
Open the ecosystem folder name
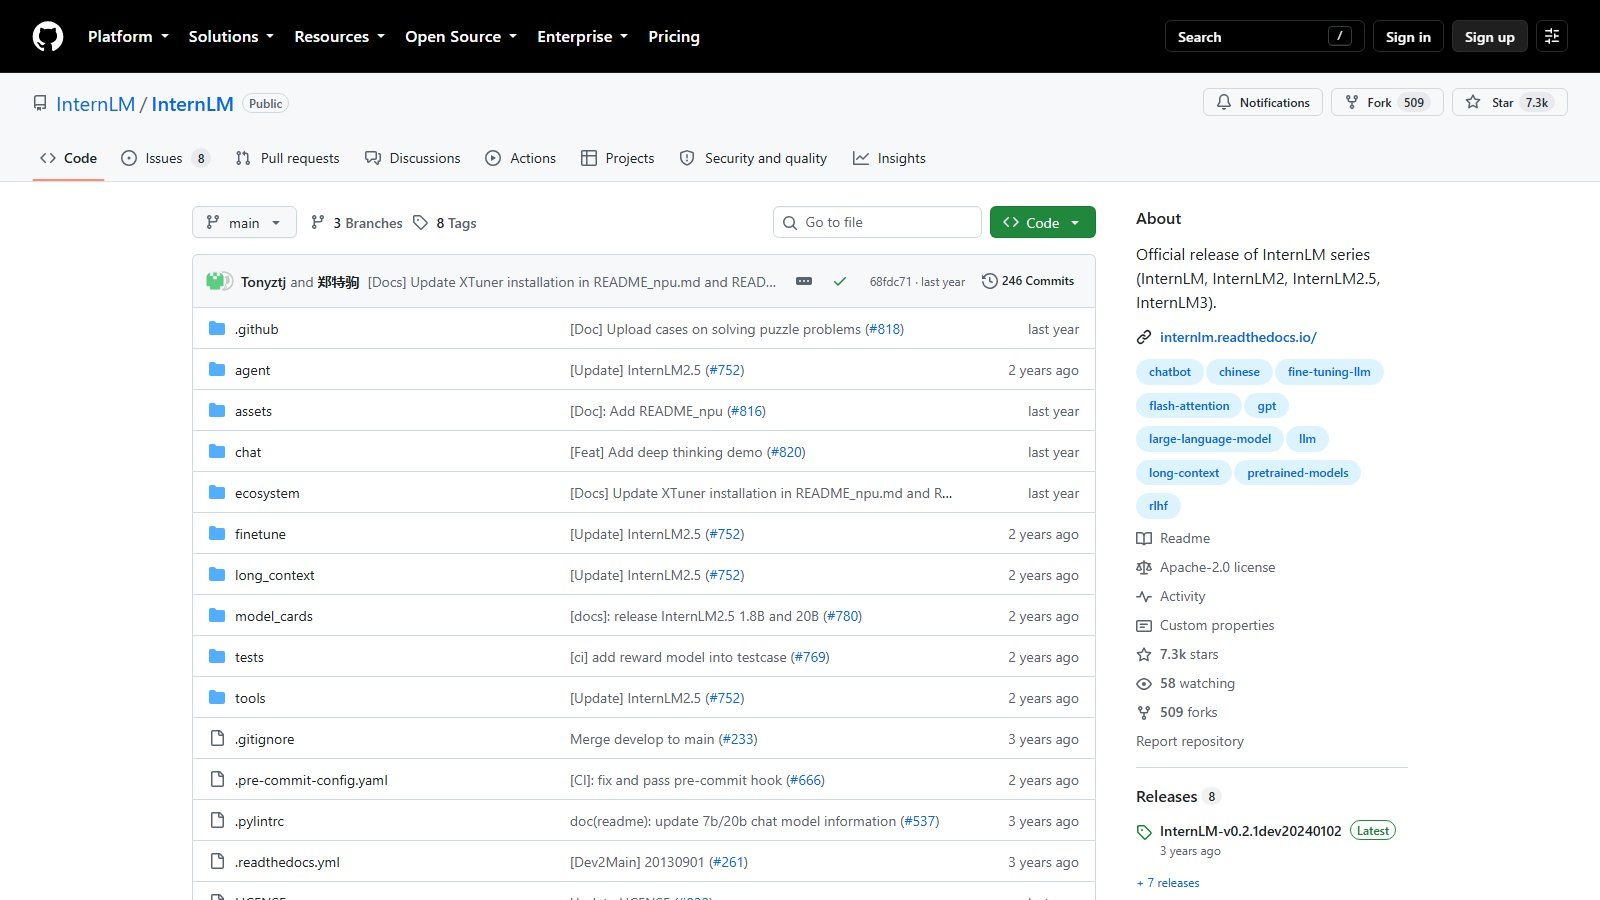pos(267,493)
